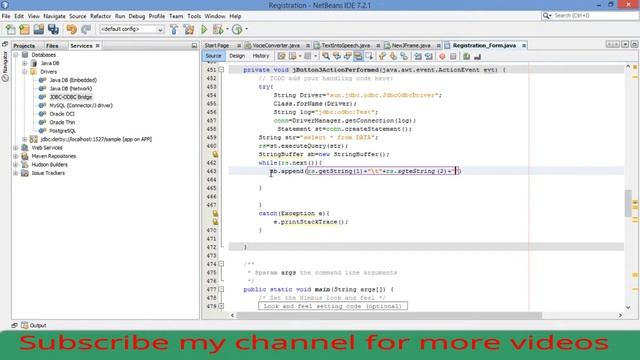The image size is (640, 360).
Task: Click the Previous Bookmark editor icon
Action: (382, 56)
